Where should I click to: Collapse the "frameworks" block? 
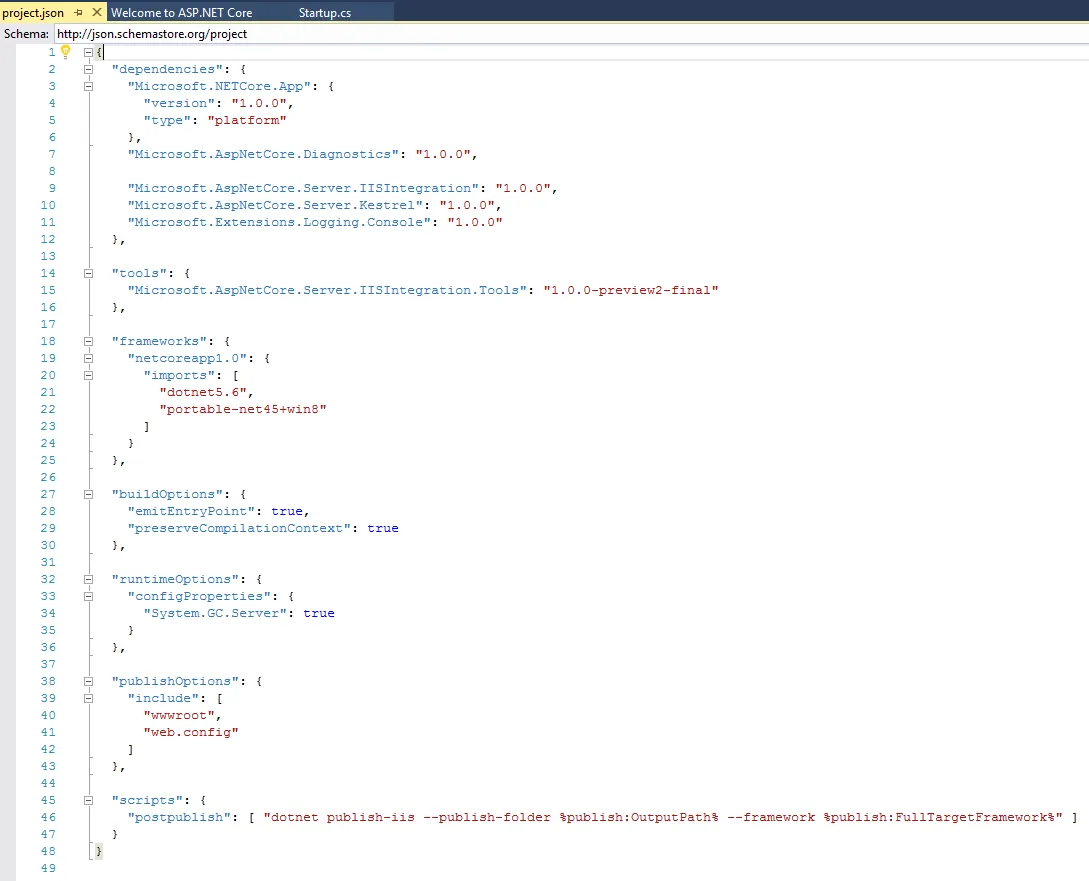(x=88, y=342)
